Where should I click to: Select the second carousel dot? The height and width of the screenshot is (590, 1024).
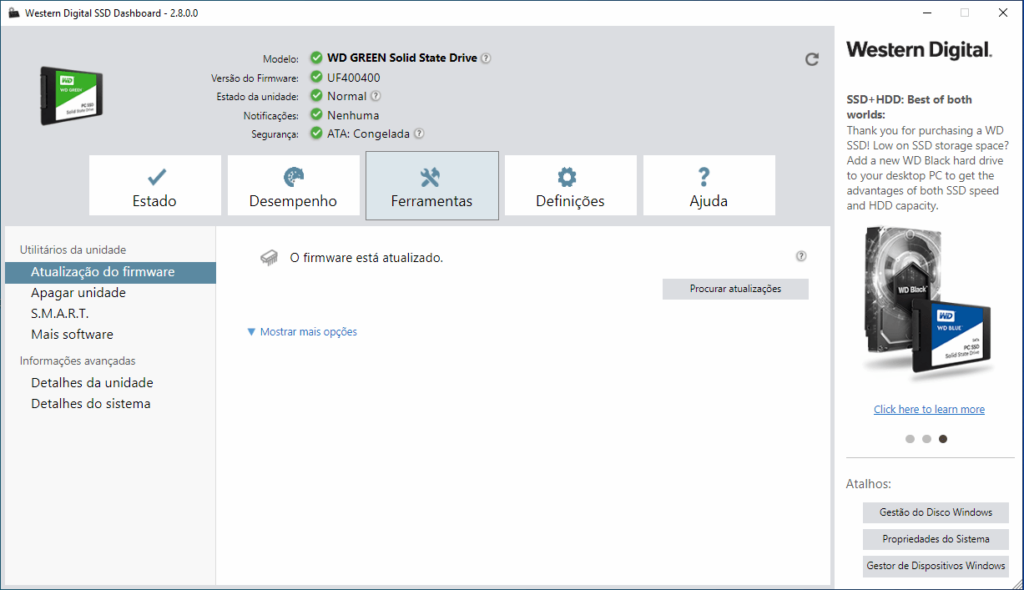[x=926, y=439]
